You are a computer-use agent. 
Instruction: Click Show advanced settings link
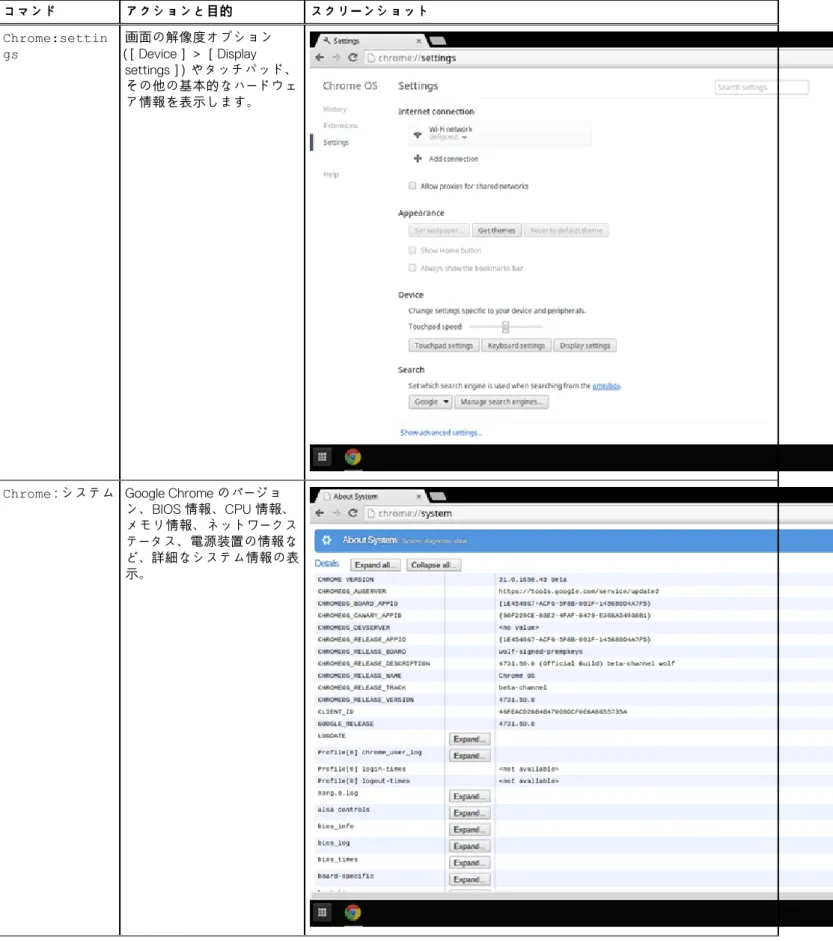[441, 433]
